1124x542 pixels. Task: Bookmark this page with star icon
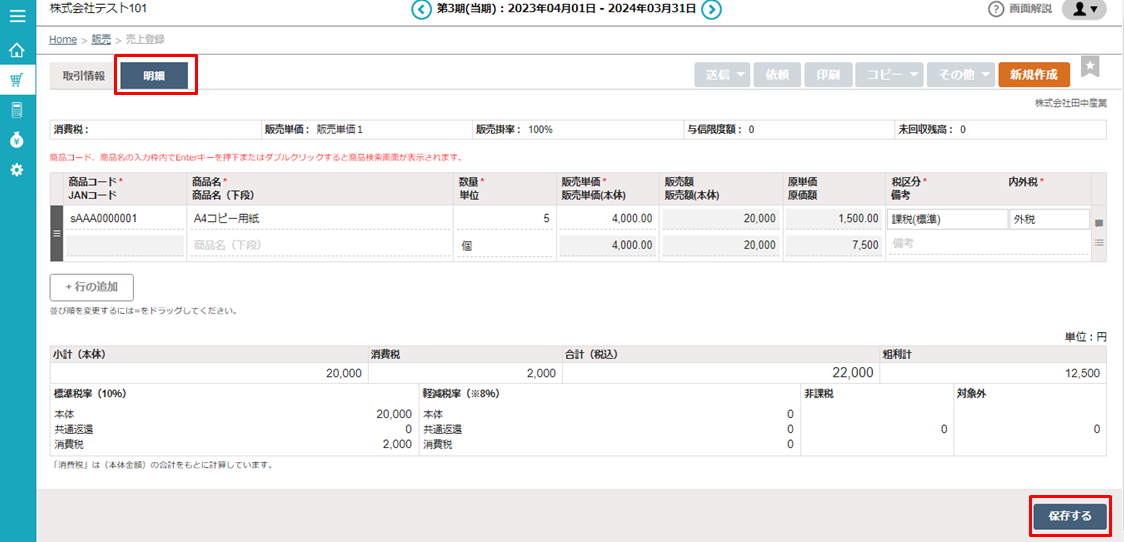pos(1090,67)
